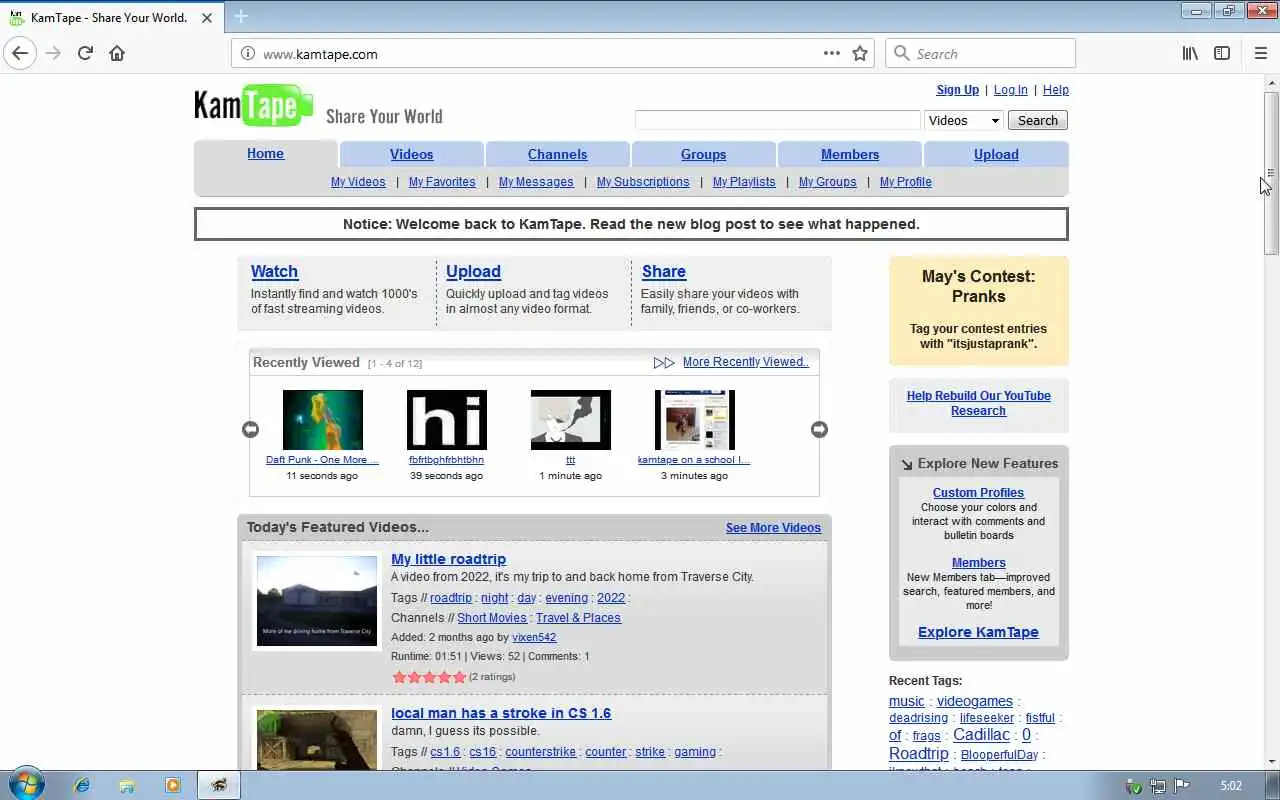Open the Upload tab
The height and width of the screenshot is (800, 1280).
pyautogui.click(x=996, y=154)
